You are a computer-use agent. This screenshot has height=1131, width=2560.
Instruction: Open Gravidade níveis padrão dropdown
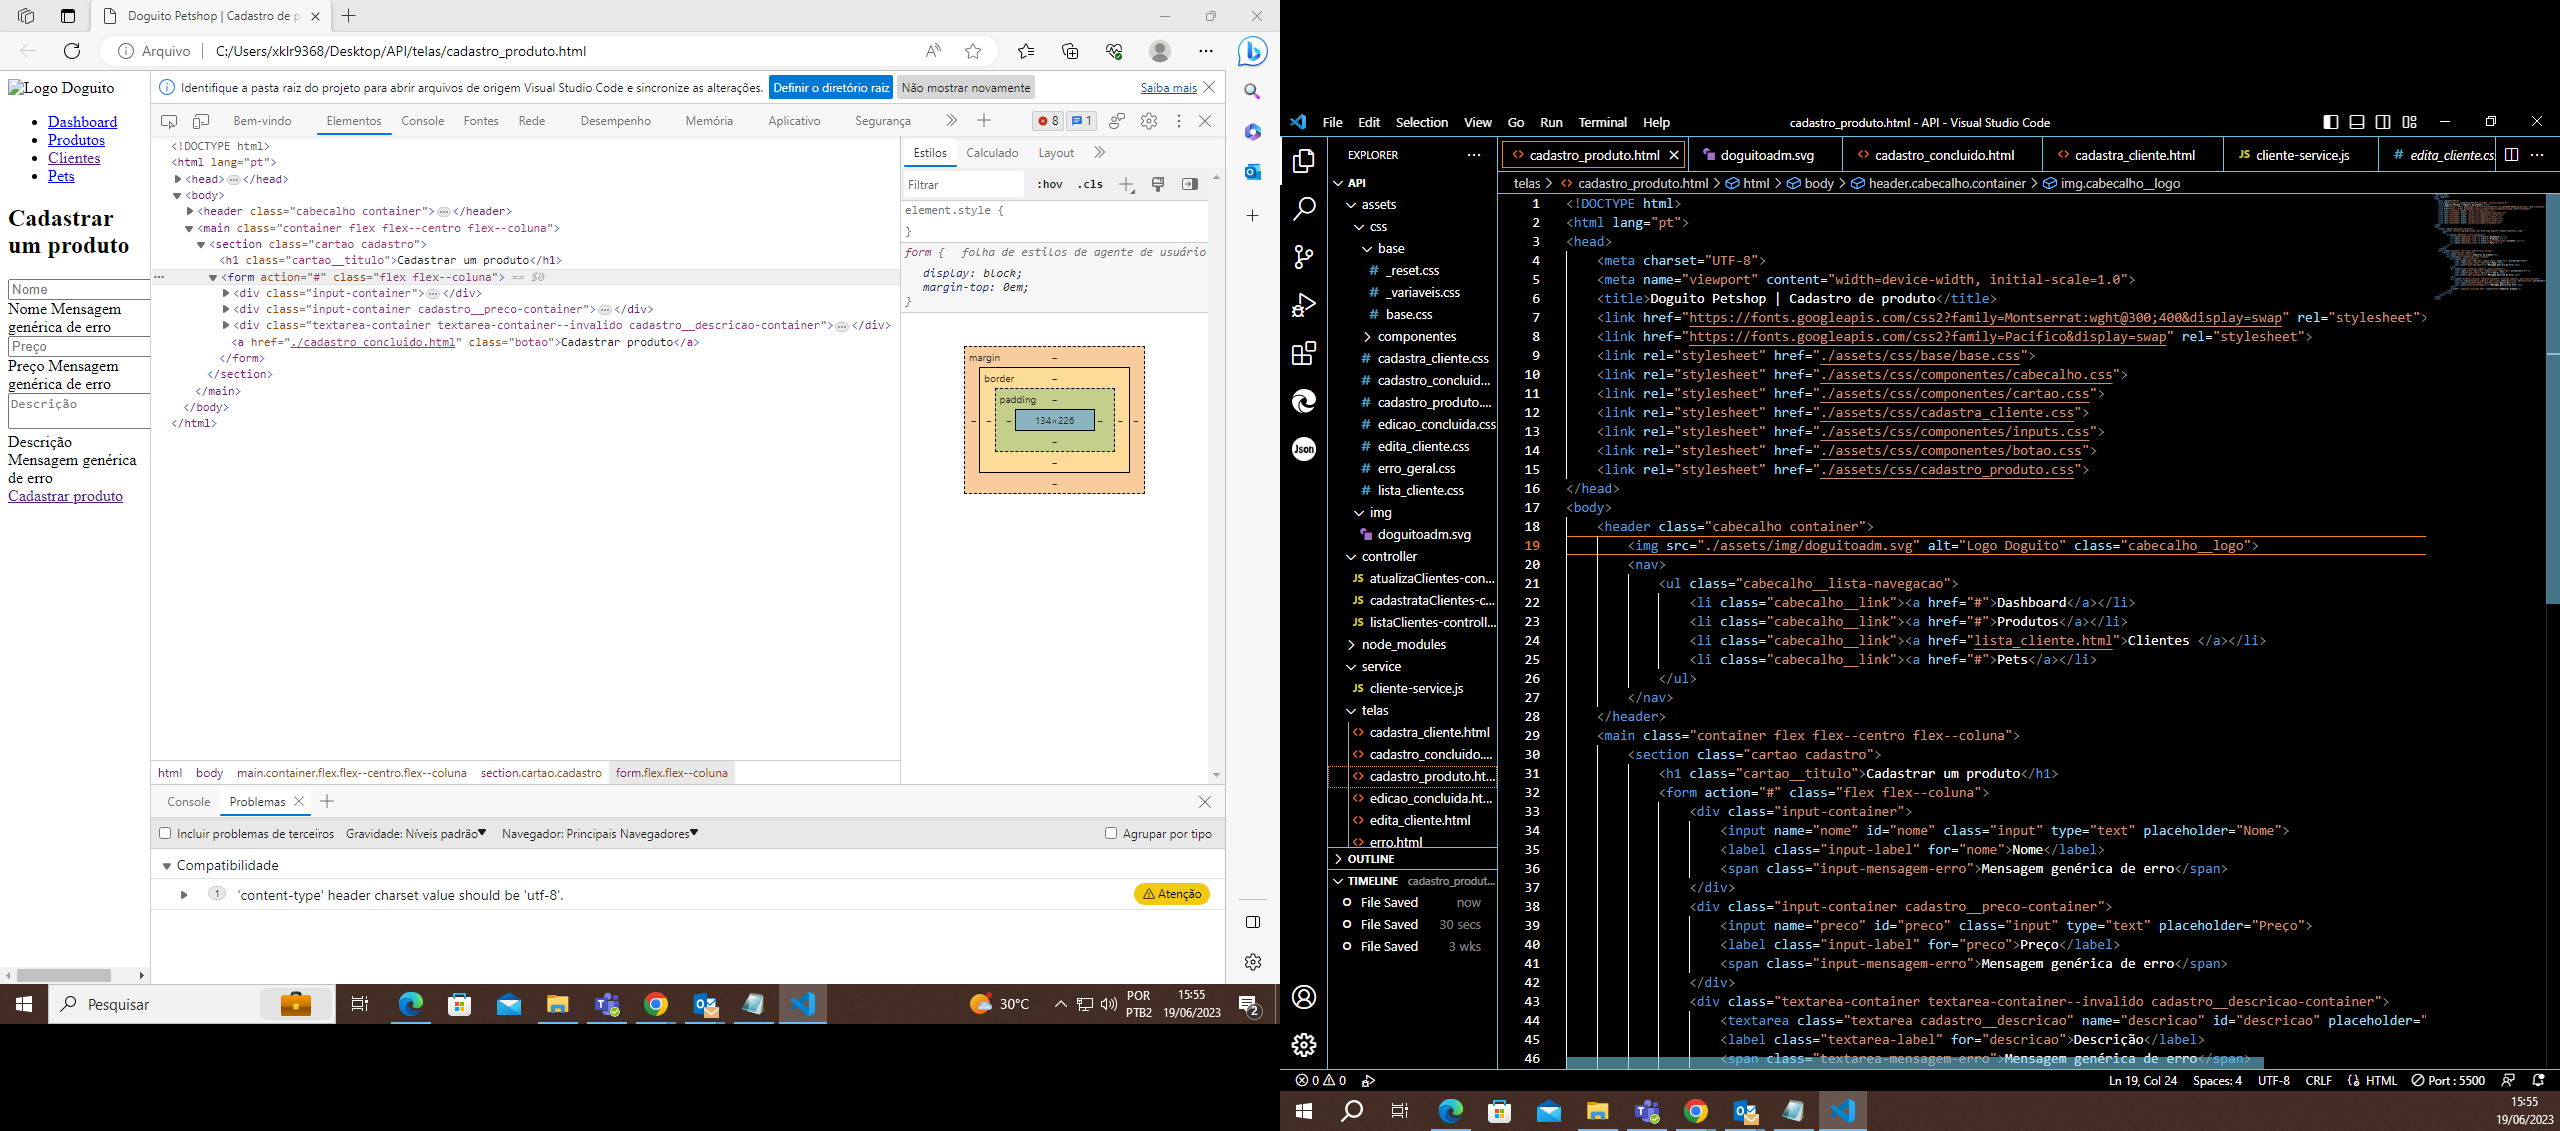point(416,834)
